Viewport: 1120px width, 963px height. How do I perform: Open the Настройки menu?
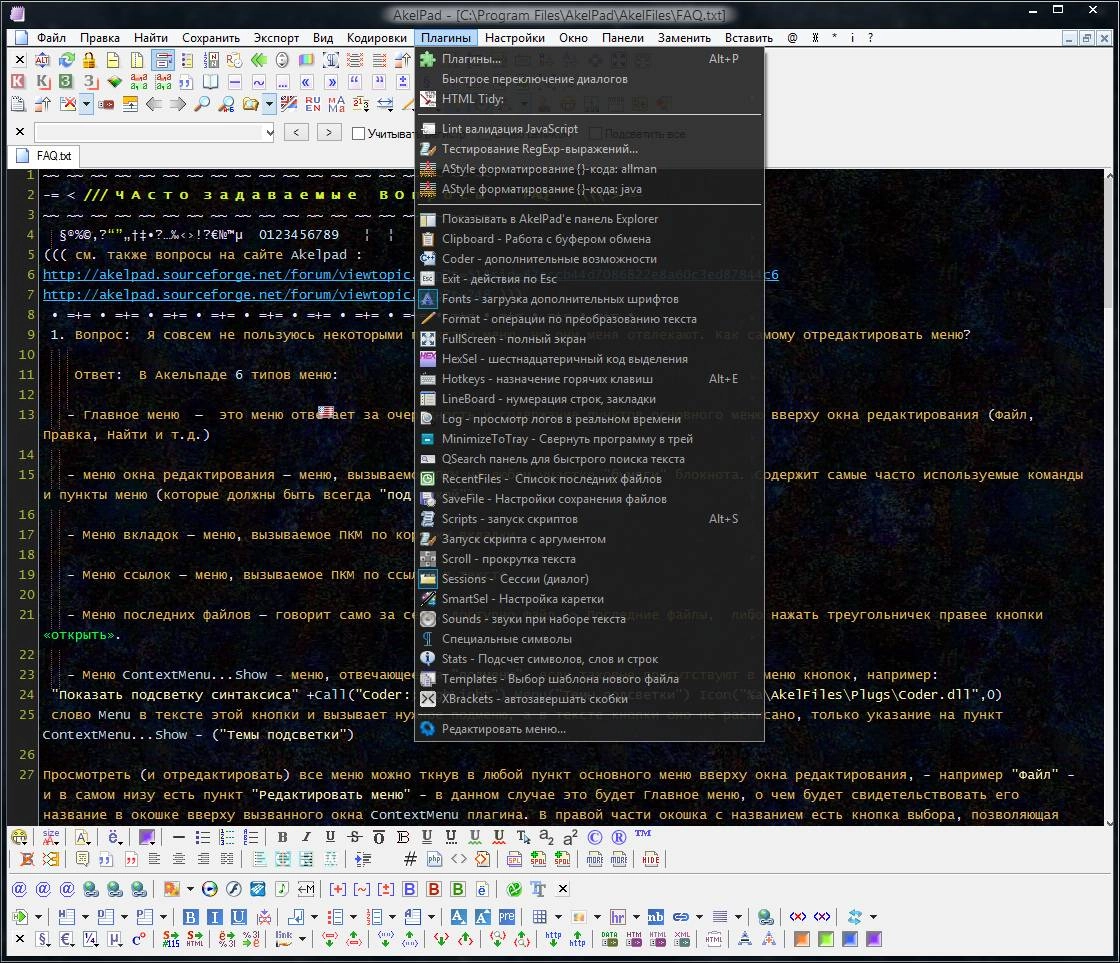pos(514,38)
